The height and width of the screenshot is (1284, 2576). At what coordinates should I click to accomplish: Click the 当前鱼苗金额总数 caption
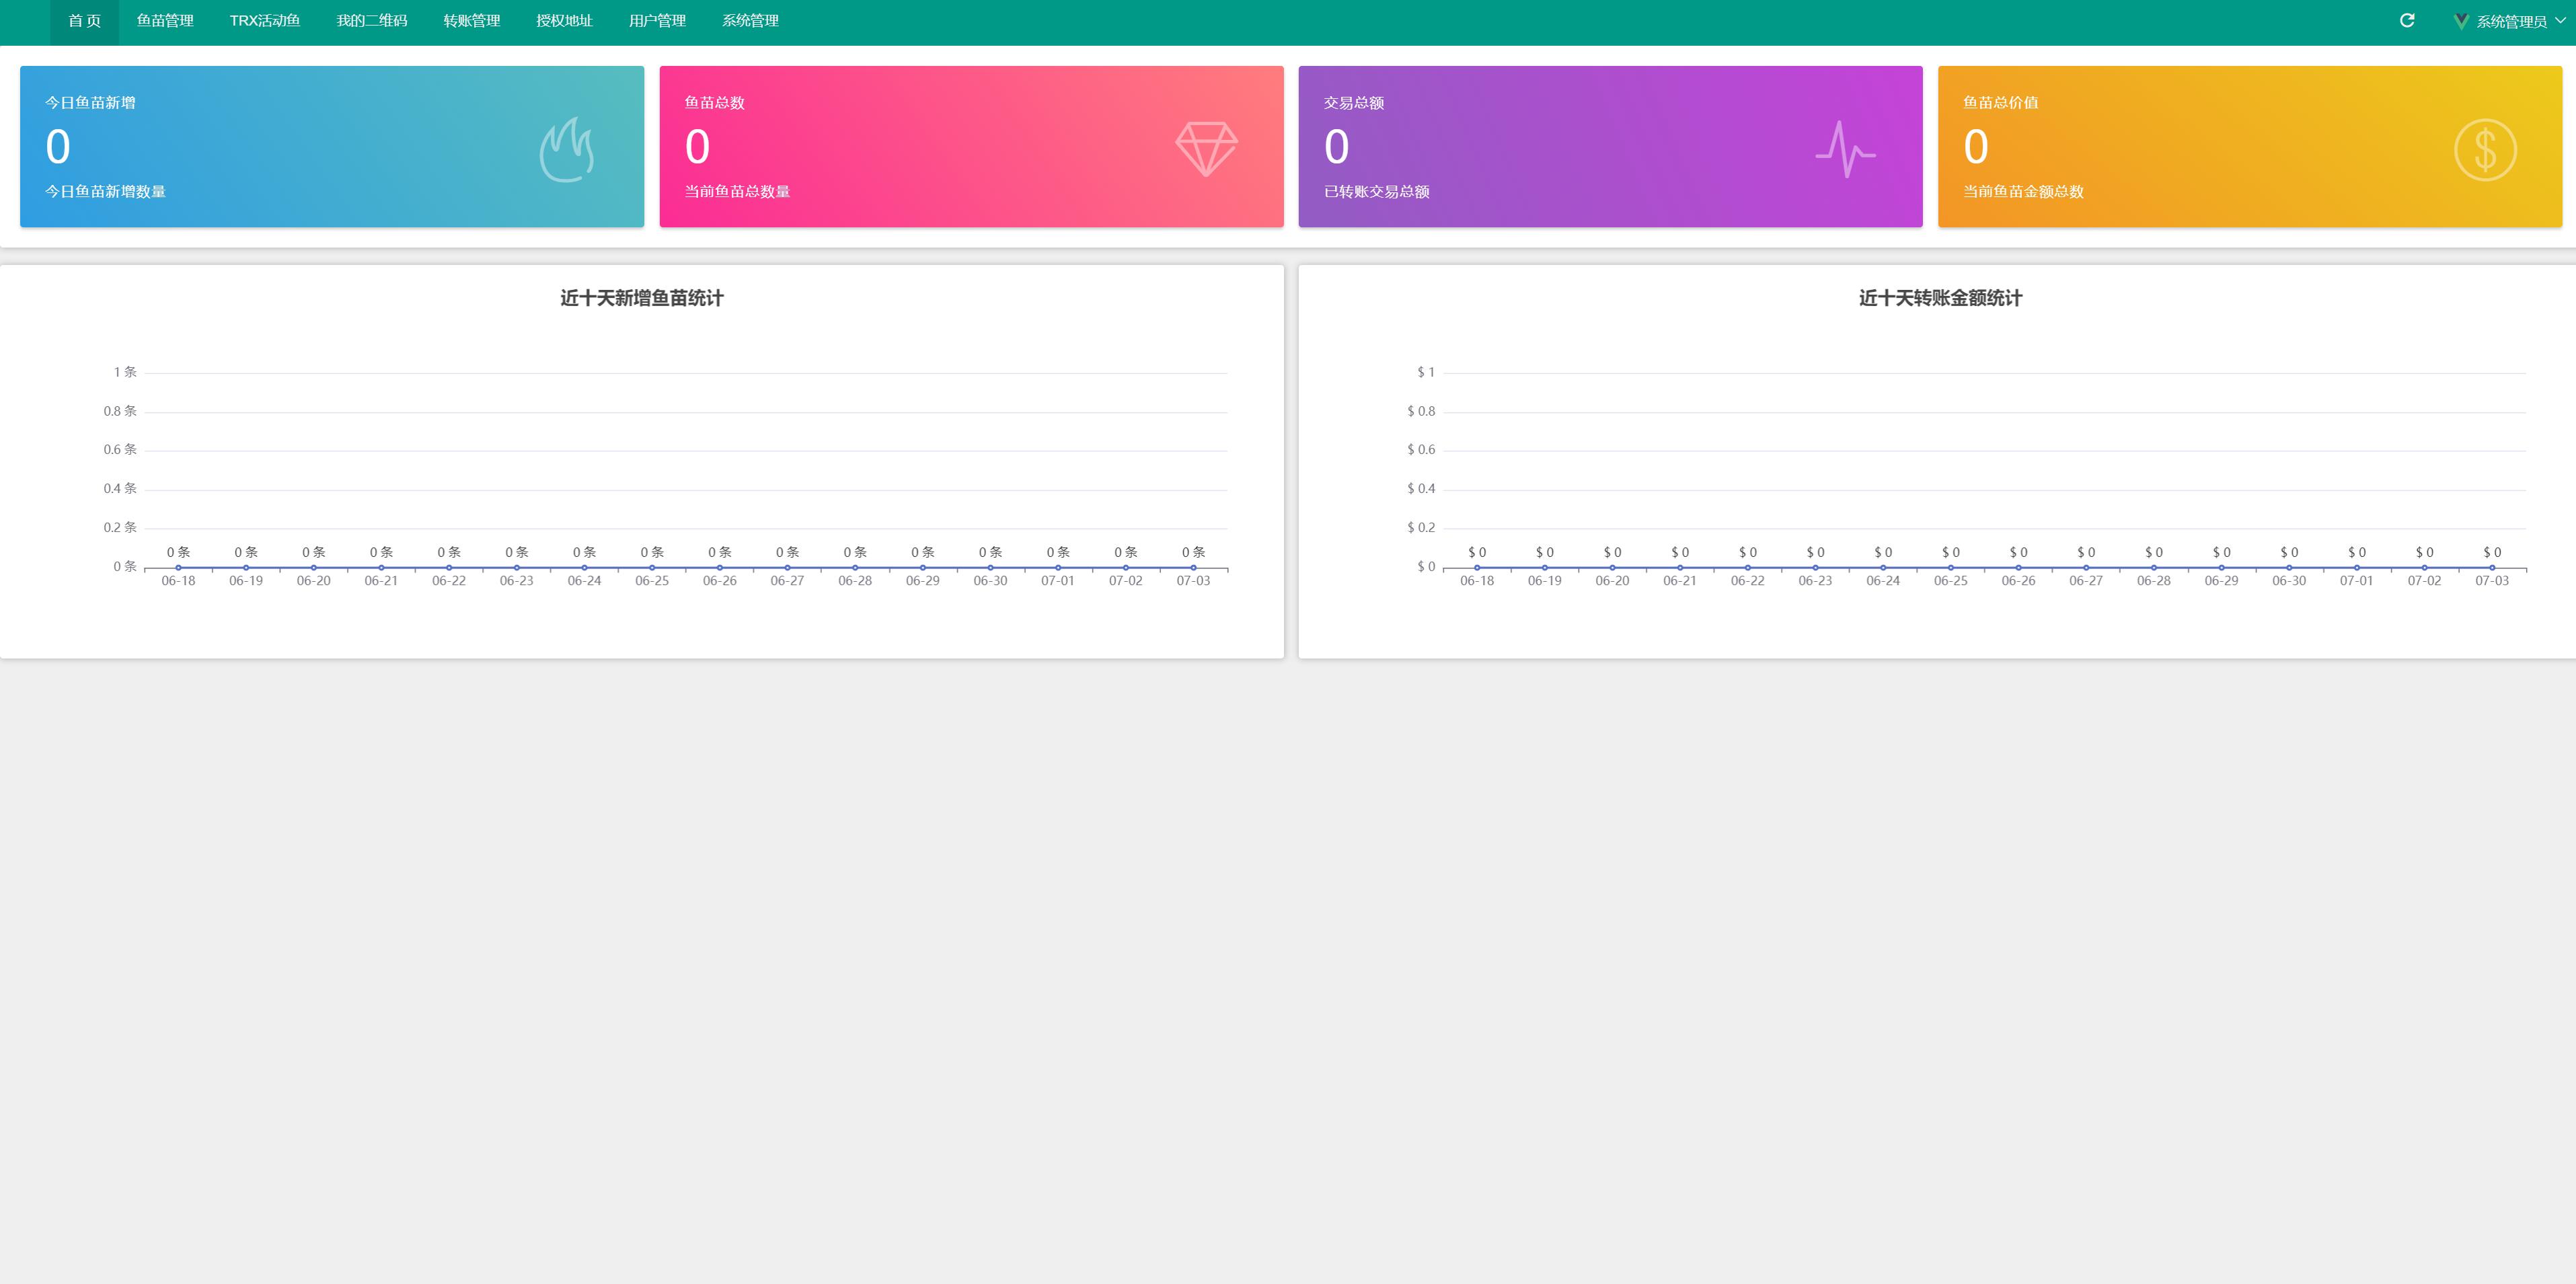point(2023,191)
